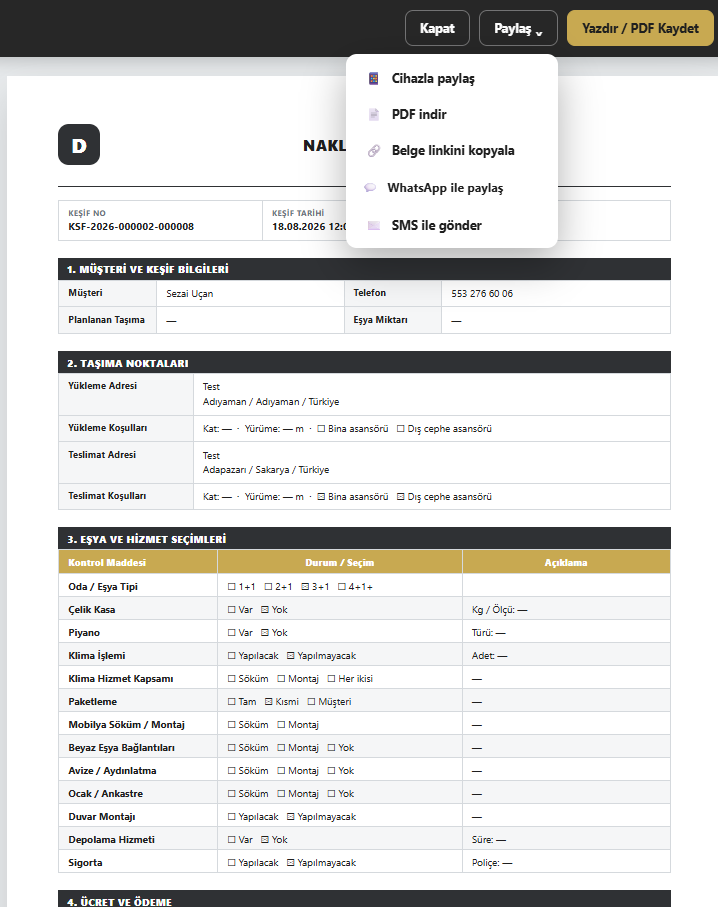Click Bina asansörü checkbox in Teslimat Koşulları
This screenshot has width=718, height=907.
321,496
